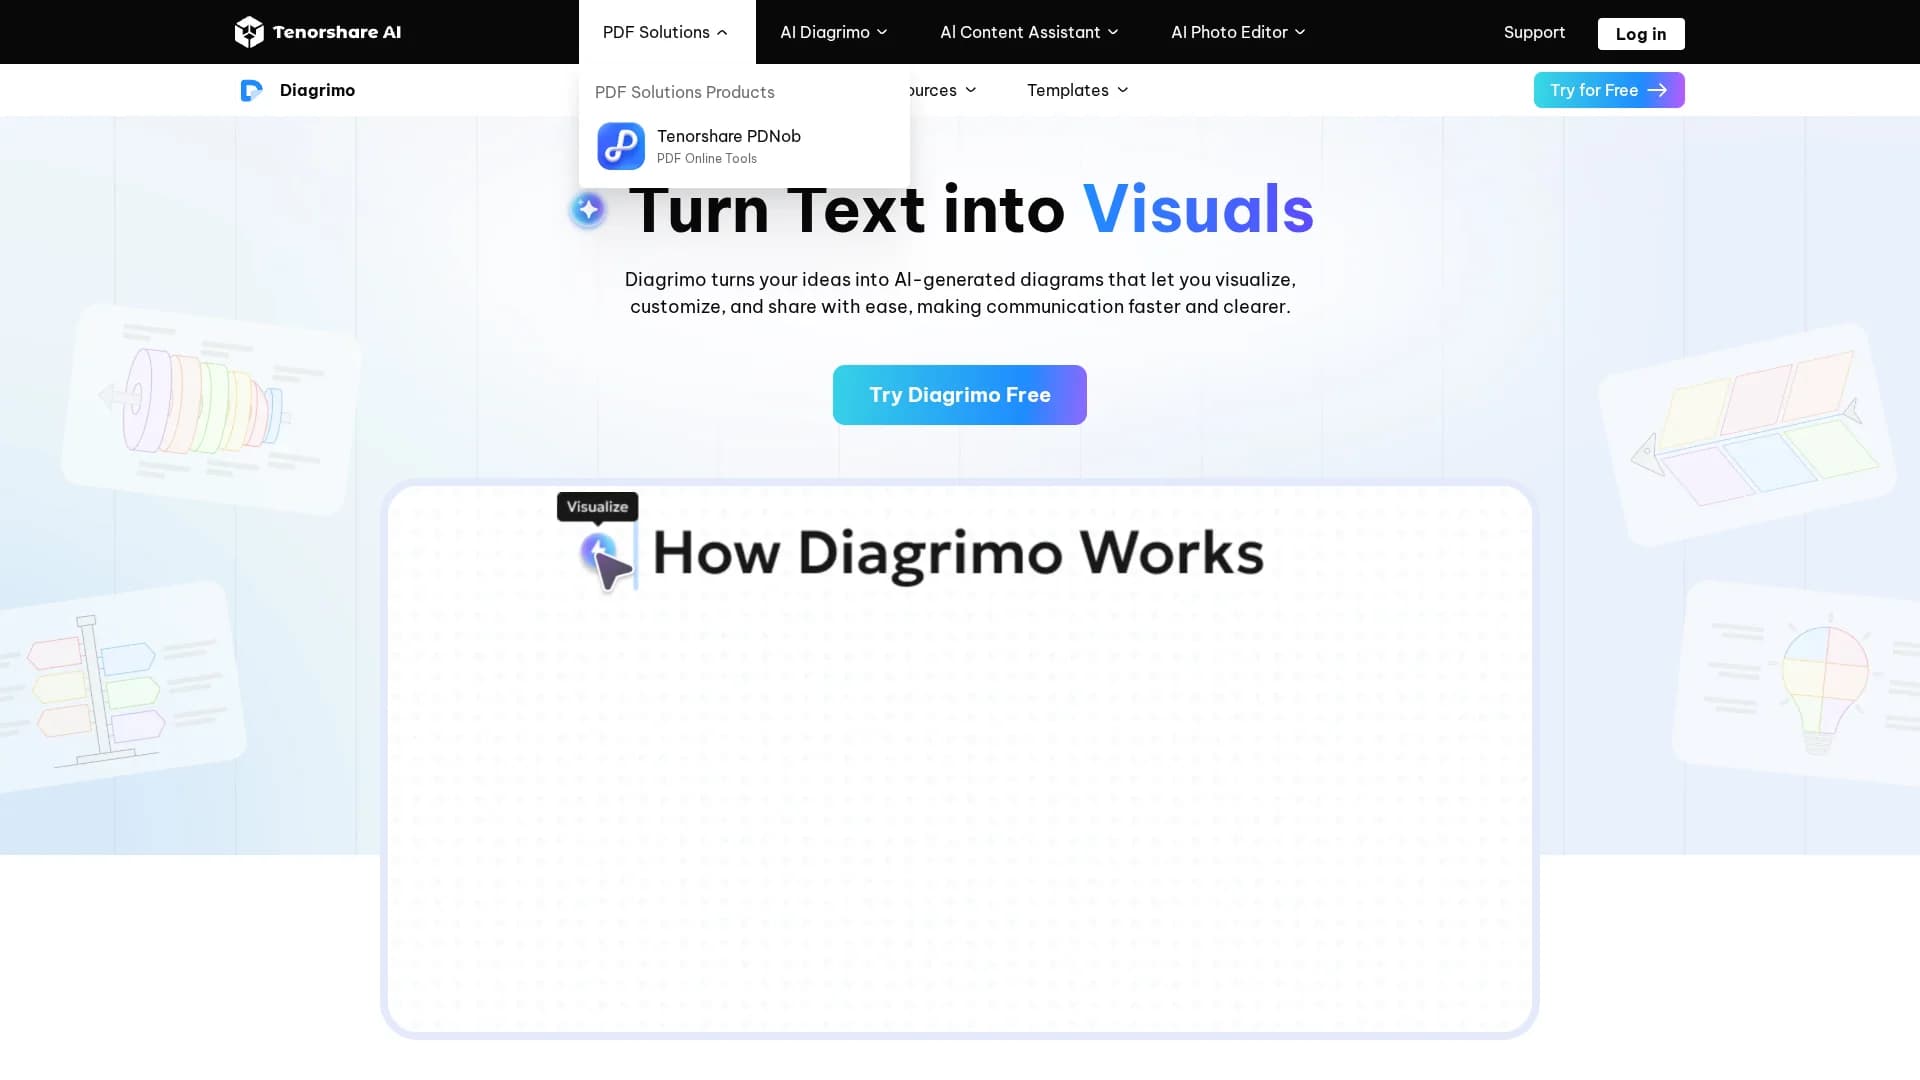Open the Support page

(1534, 32)
